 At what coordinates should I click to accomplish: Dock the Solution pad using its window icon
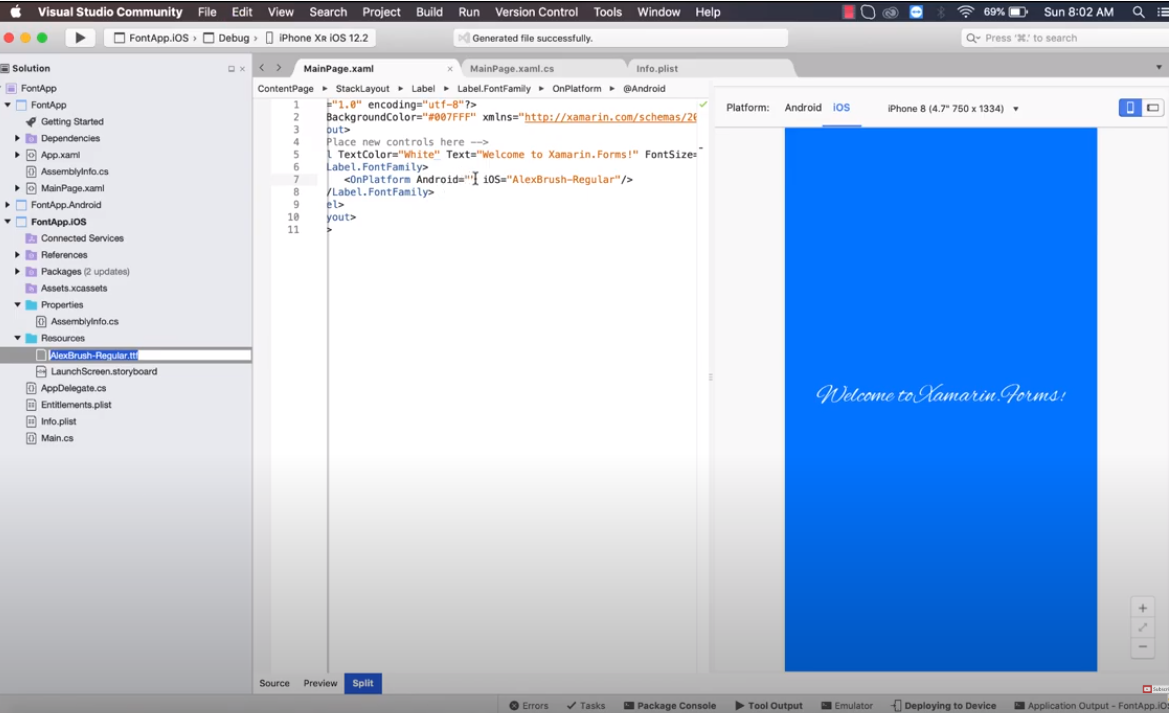231,69
